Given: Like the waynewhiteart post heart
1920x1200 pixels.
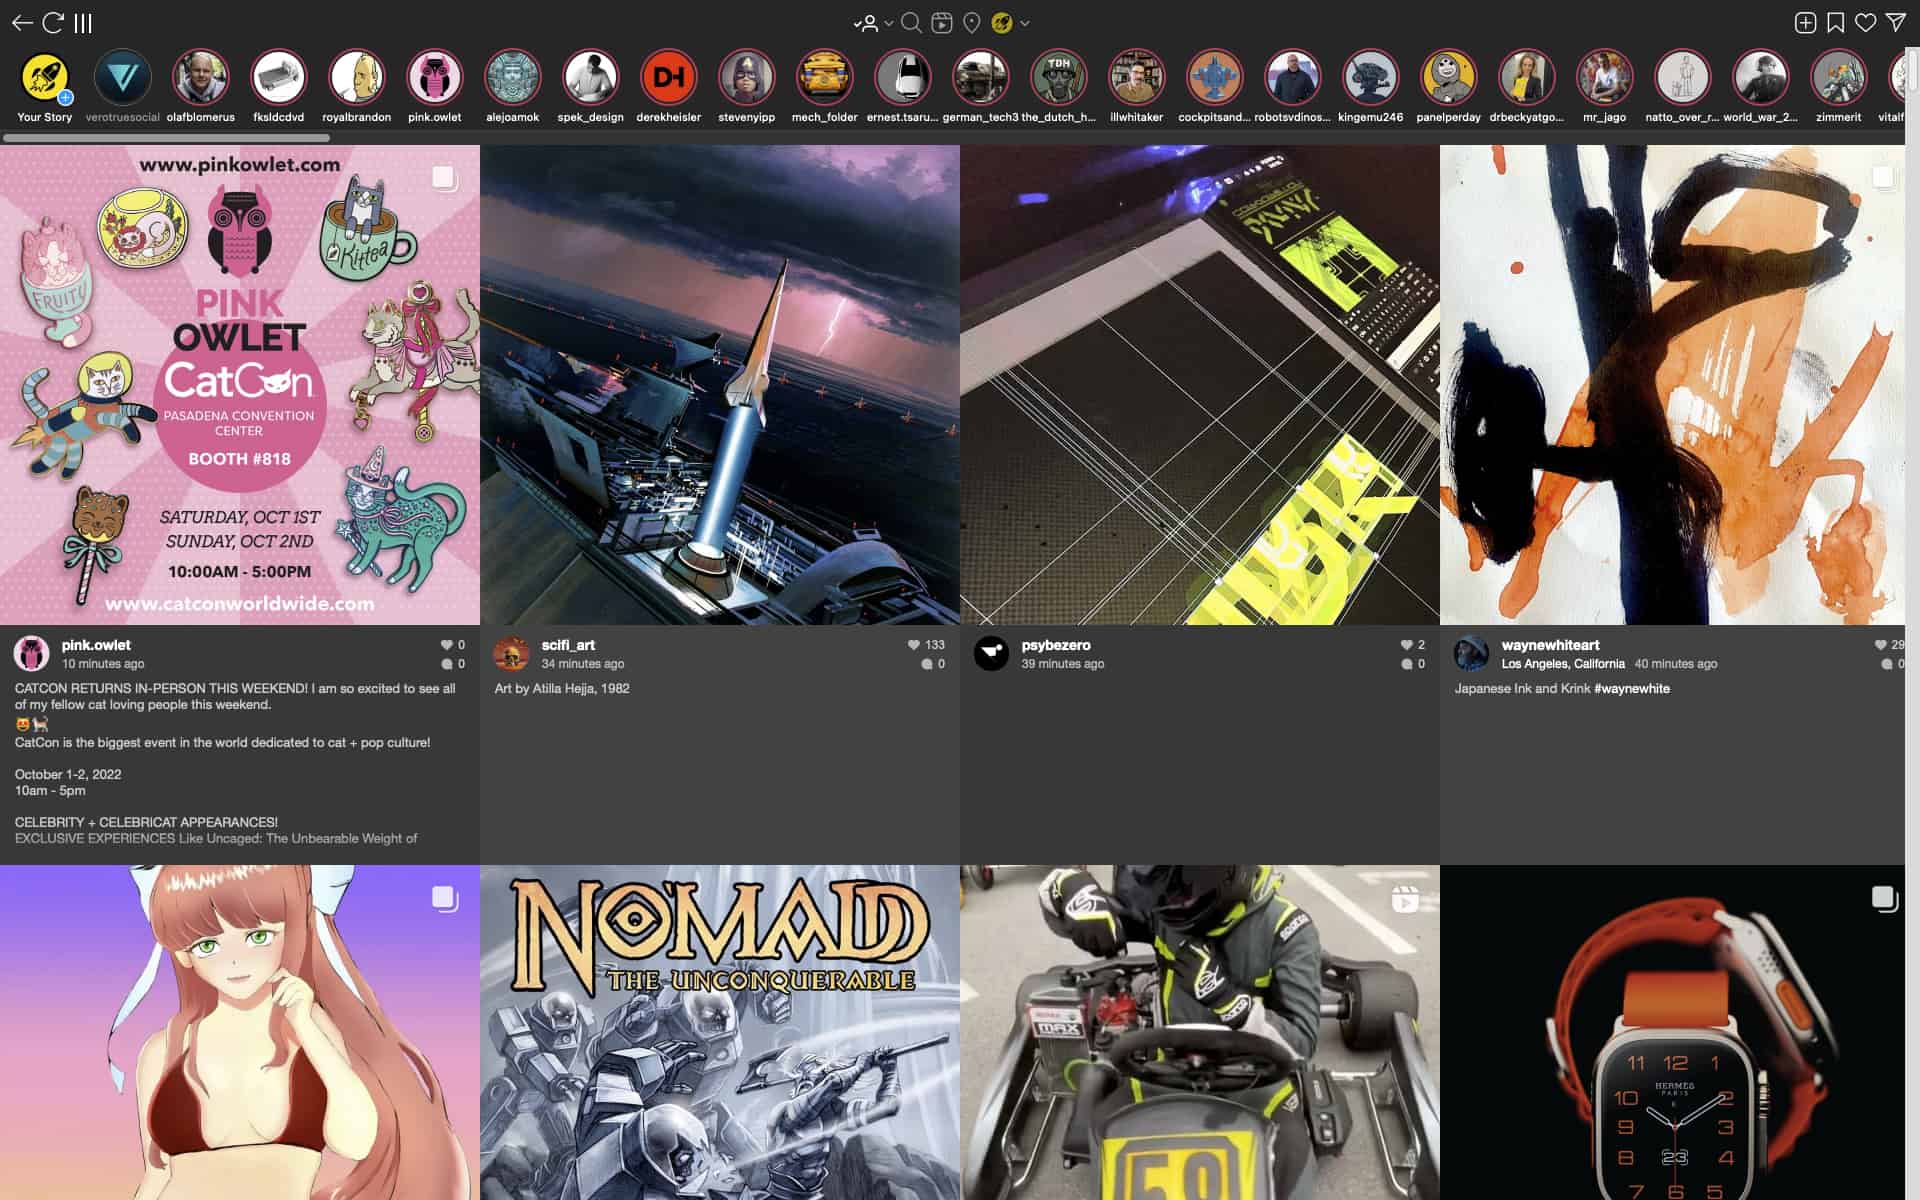Looking at the screenshot, I should [x=1880, y=645].
